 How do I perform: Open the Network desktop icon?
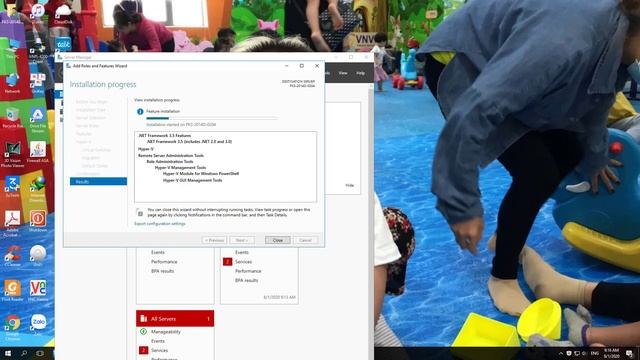point(12,82)
